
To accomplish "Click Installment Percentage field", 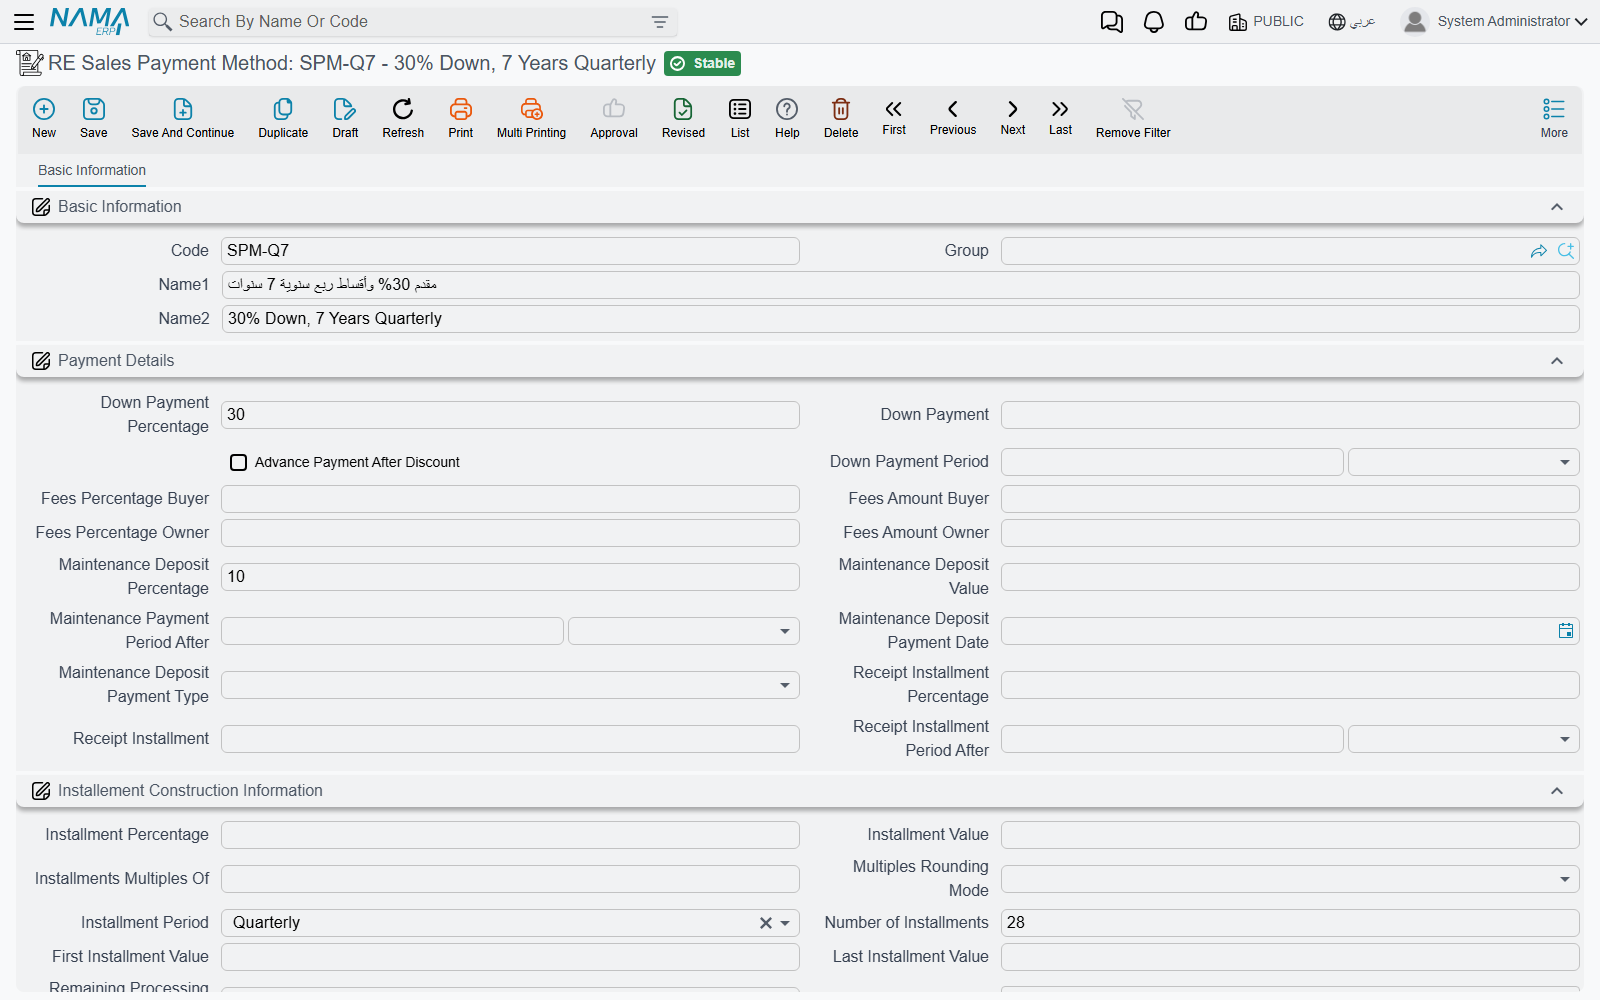I will [x=510, y=835].
